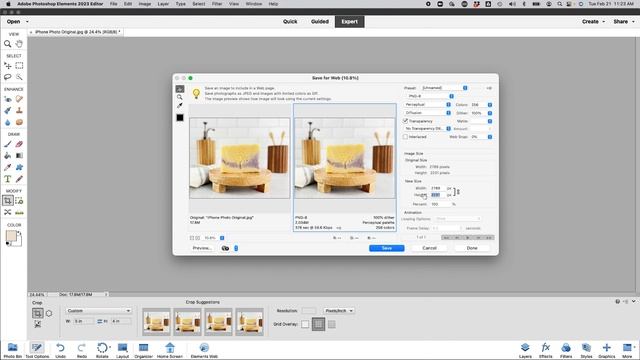Select the Content-Aware Move tool
The image size is (640, 360).
[7, 212]
